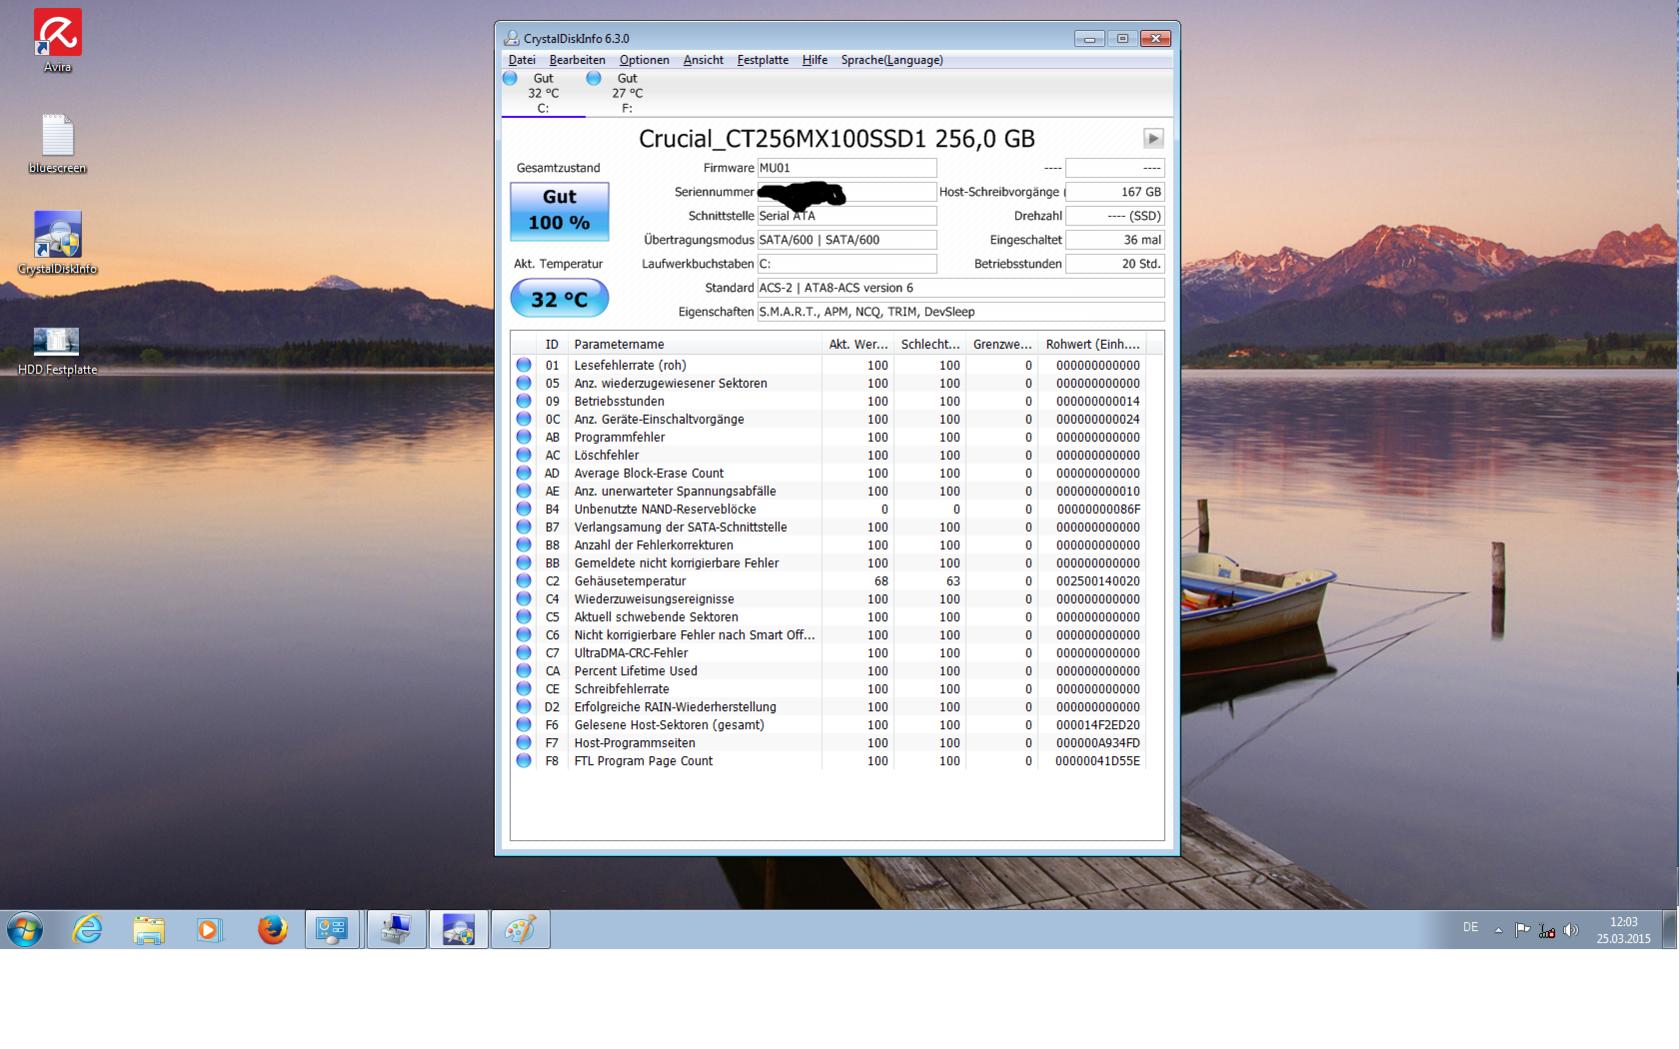1679x1049 pixels.
Task: Click the Eigenschaften features field
Action: (x=960, y=312)
